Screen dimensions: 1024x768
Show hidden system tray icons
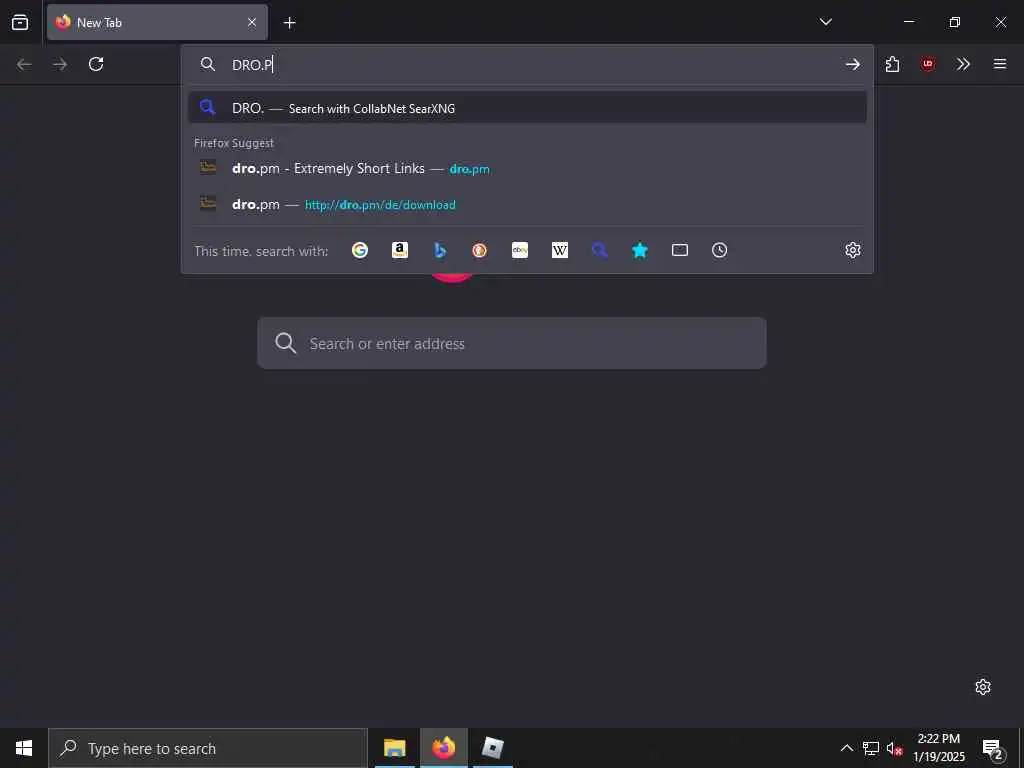[846, 748]
